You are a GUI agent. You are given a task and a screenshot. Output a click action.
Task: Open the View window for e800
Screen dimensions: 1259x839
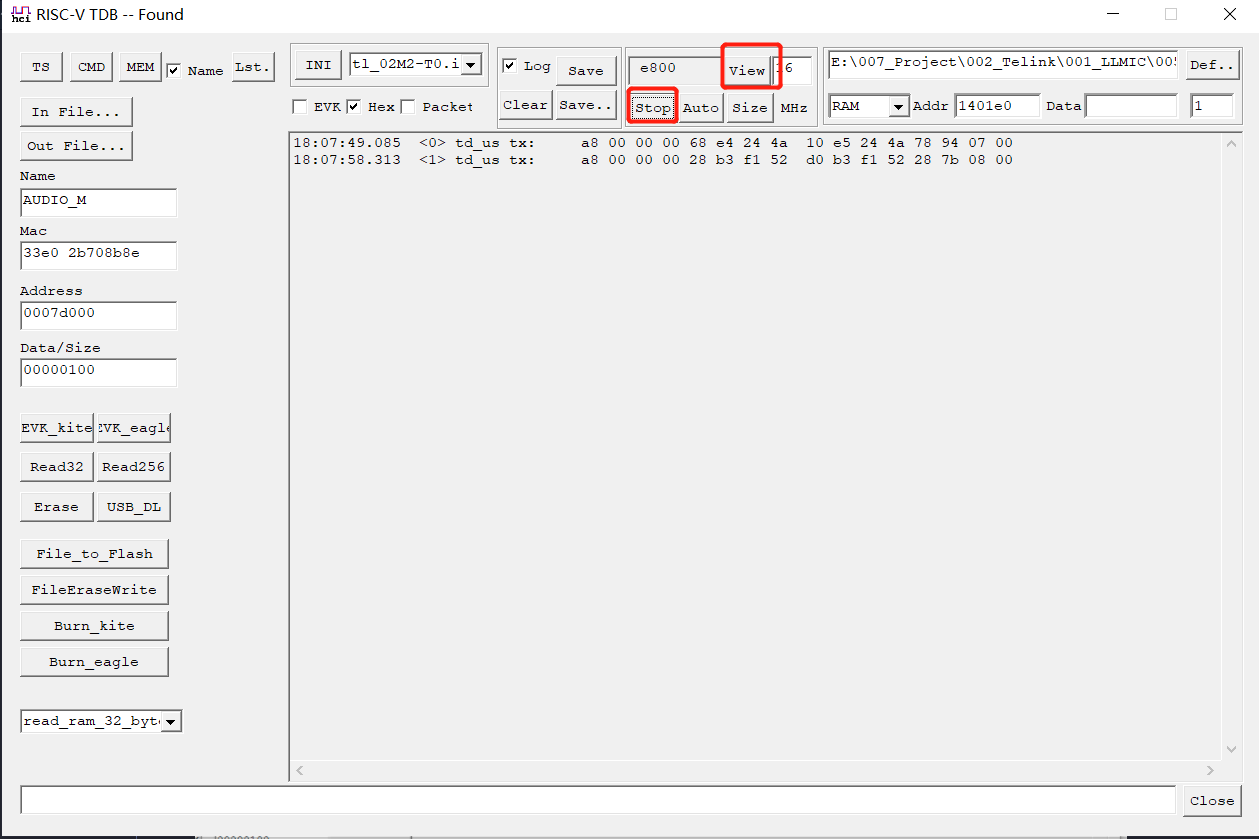coord(748,70)
